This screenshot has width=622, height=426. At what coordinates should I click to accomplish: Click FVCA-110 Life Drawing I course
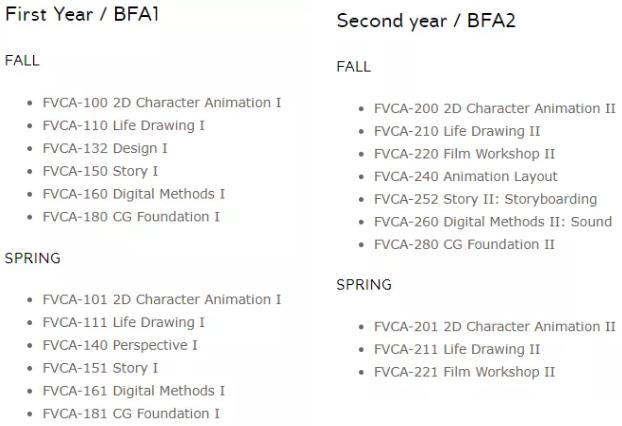pos(123,126)
